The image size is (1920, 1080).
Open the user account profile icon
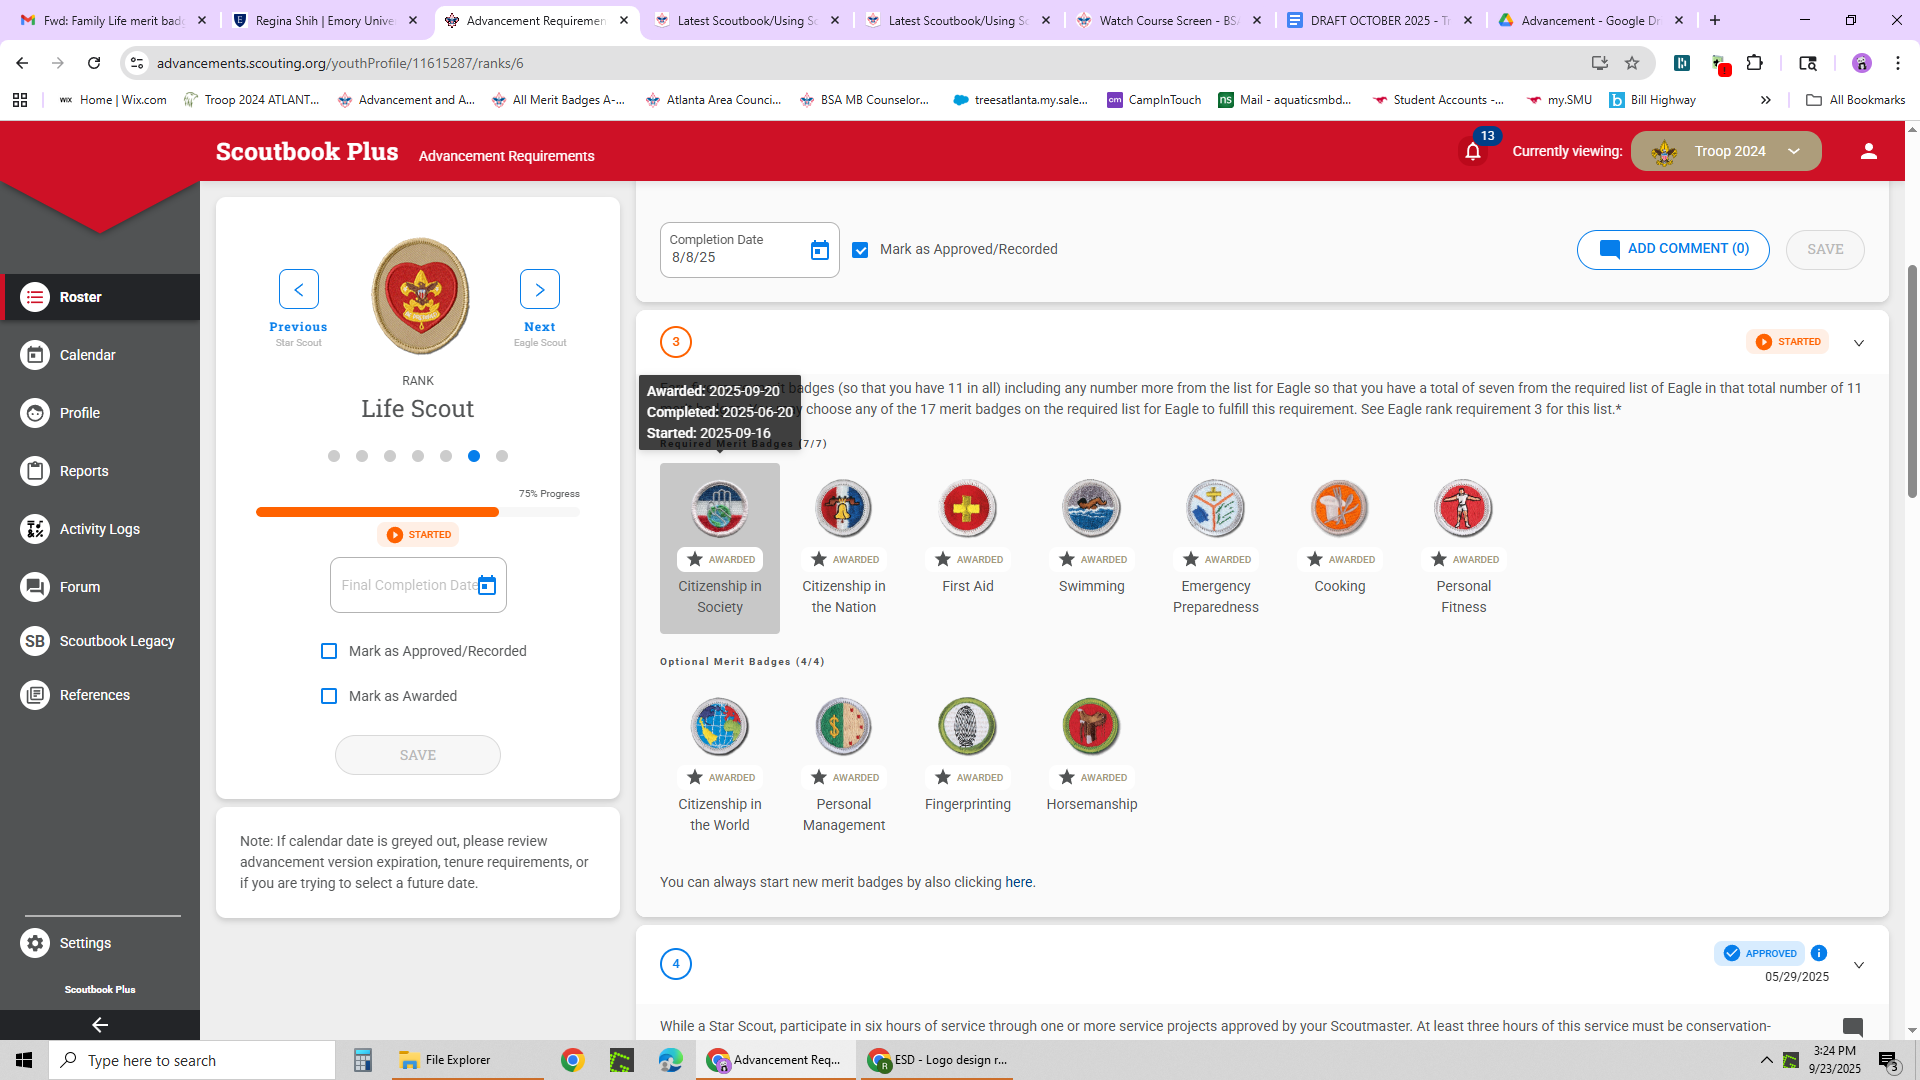click(1868, 151)
